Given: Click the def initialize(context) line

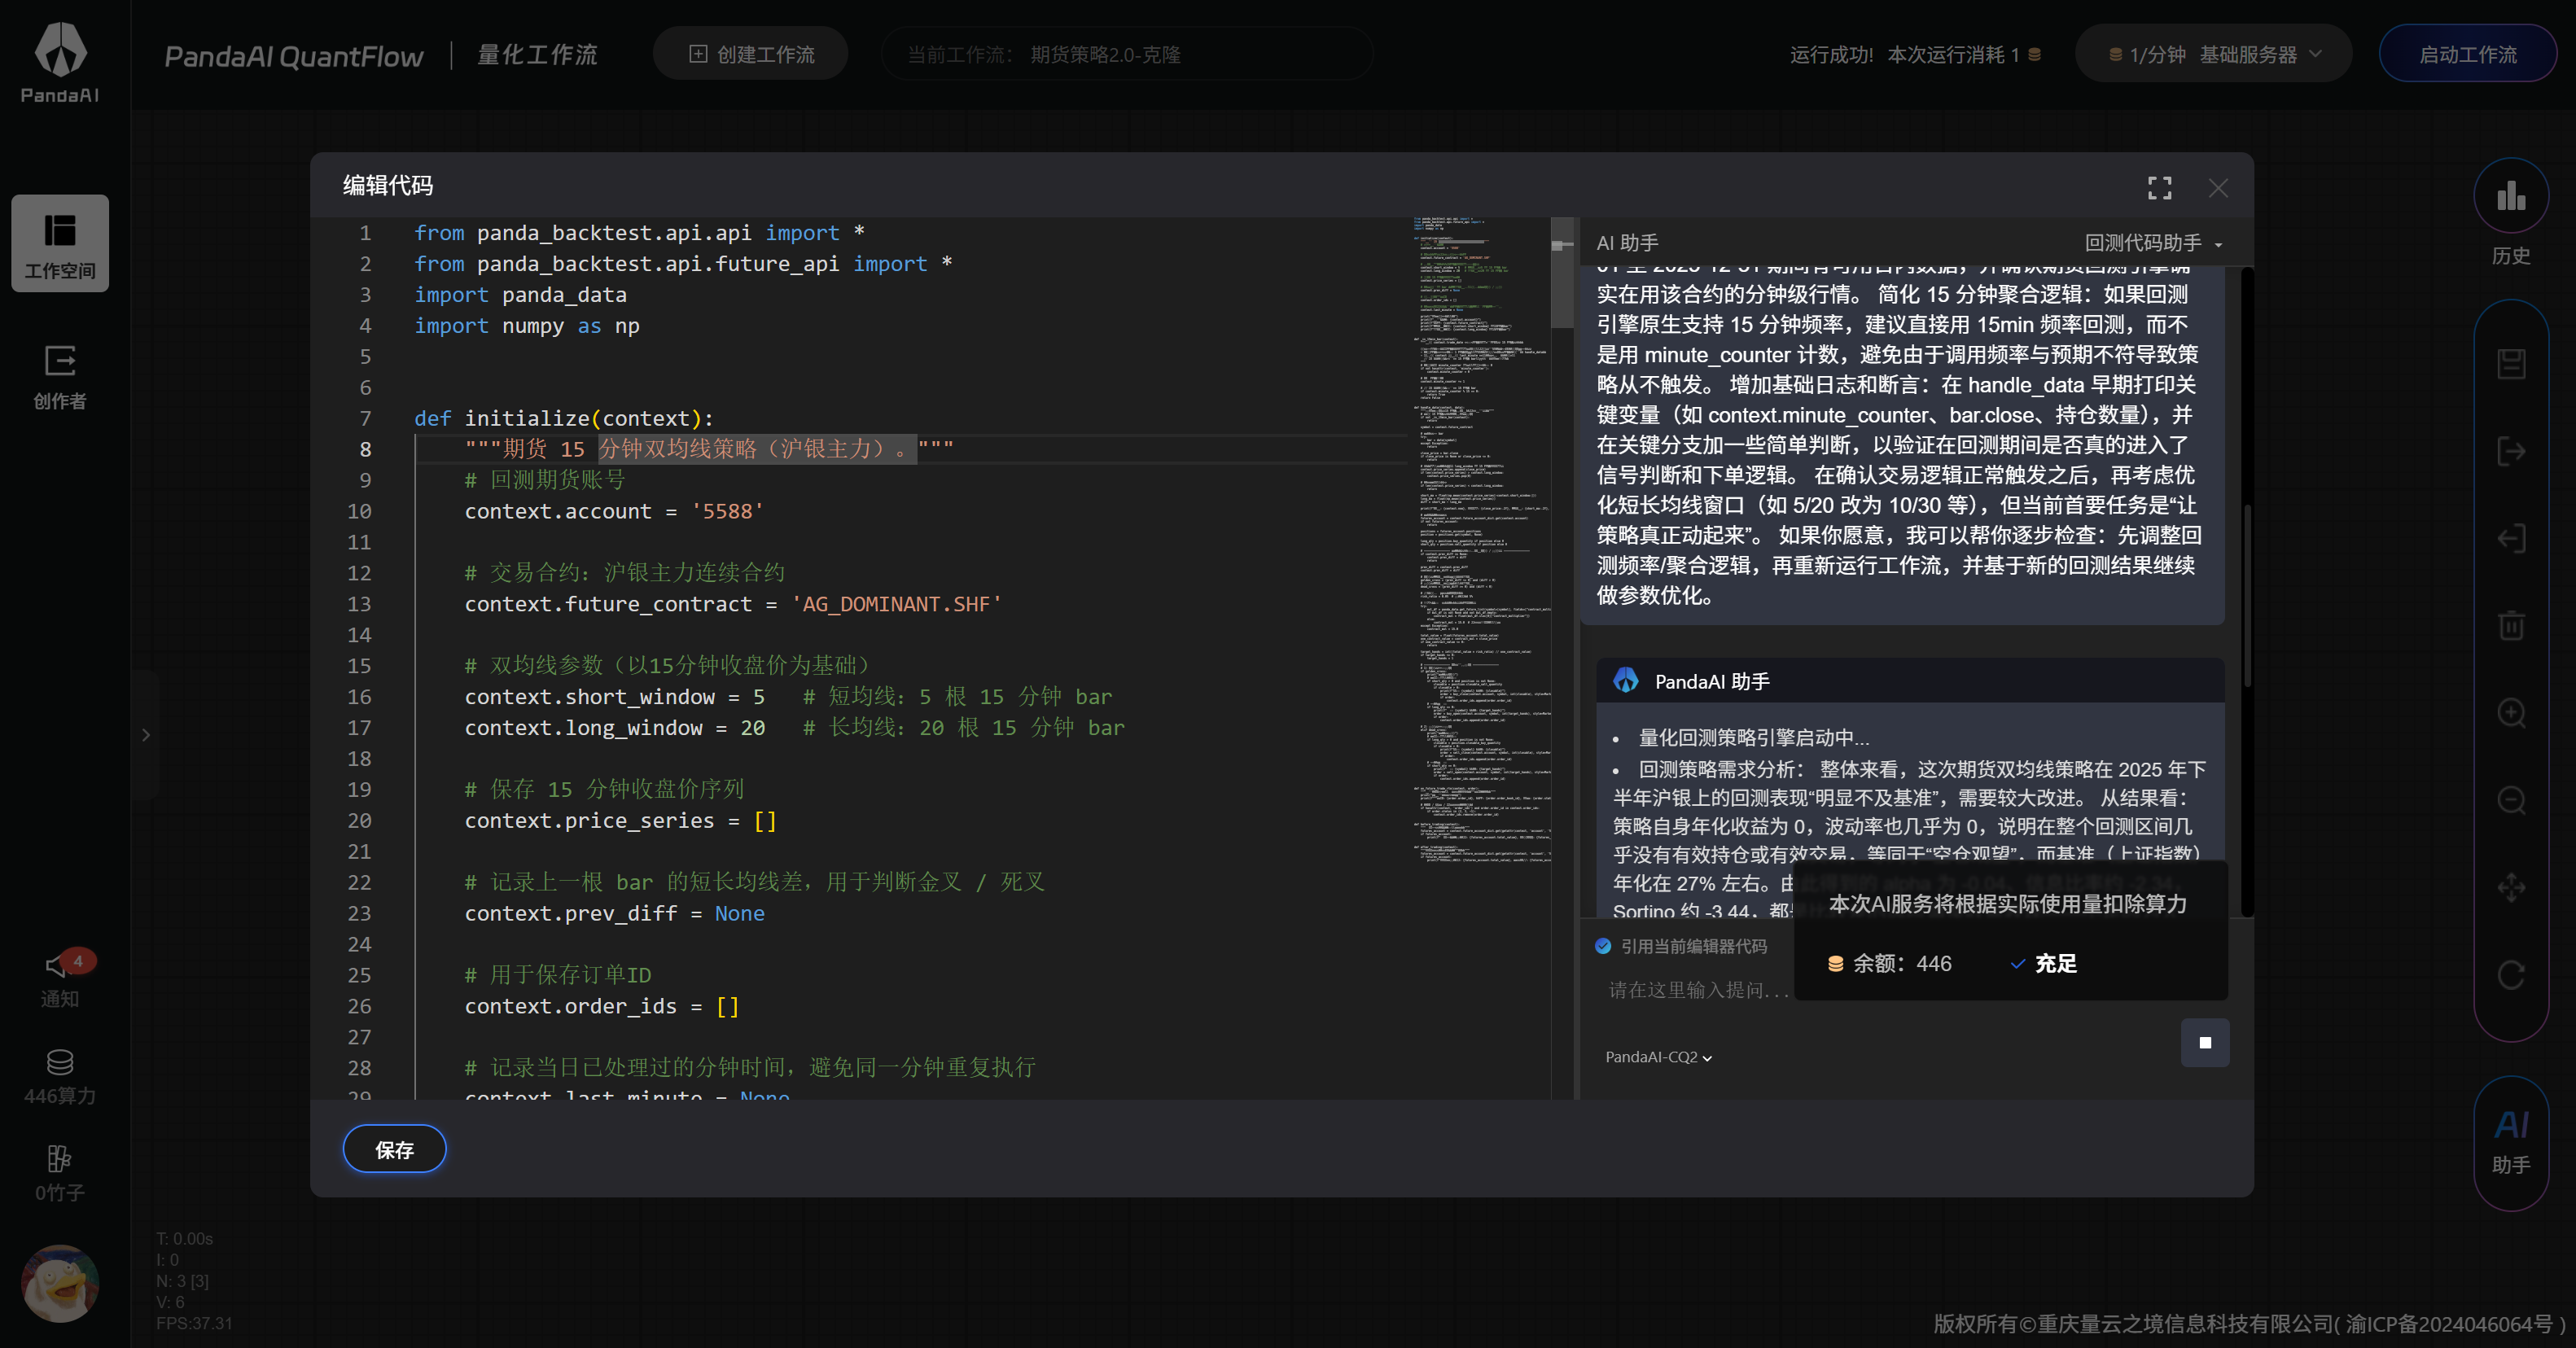Looking at the screenshot, I should (x=564, y=418).
